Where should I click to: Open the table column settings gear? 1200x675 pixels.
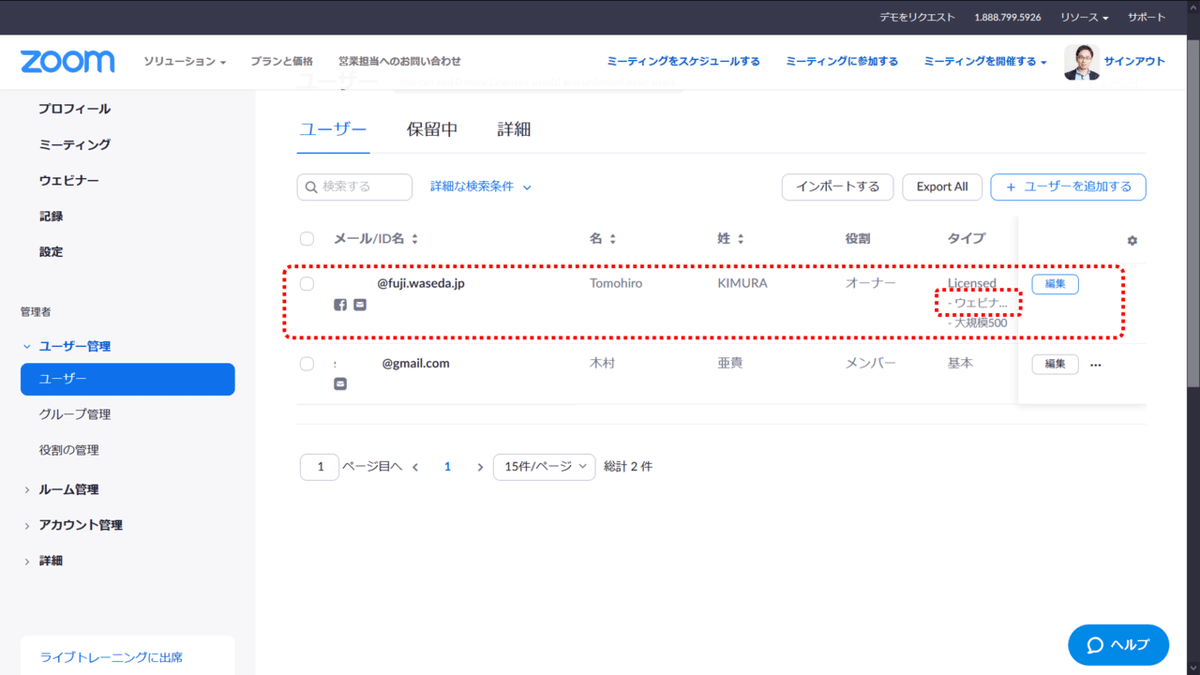1131,239
